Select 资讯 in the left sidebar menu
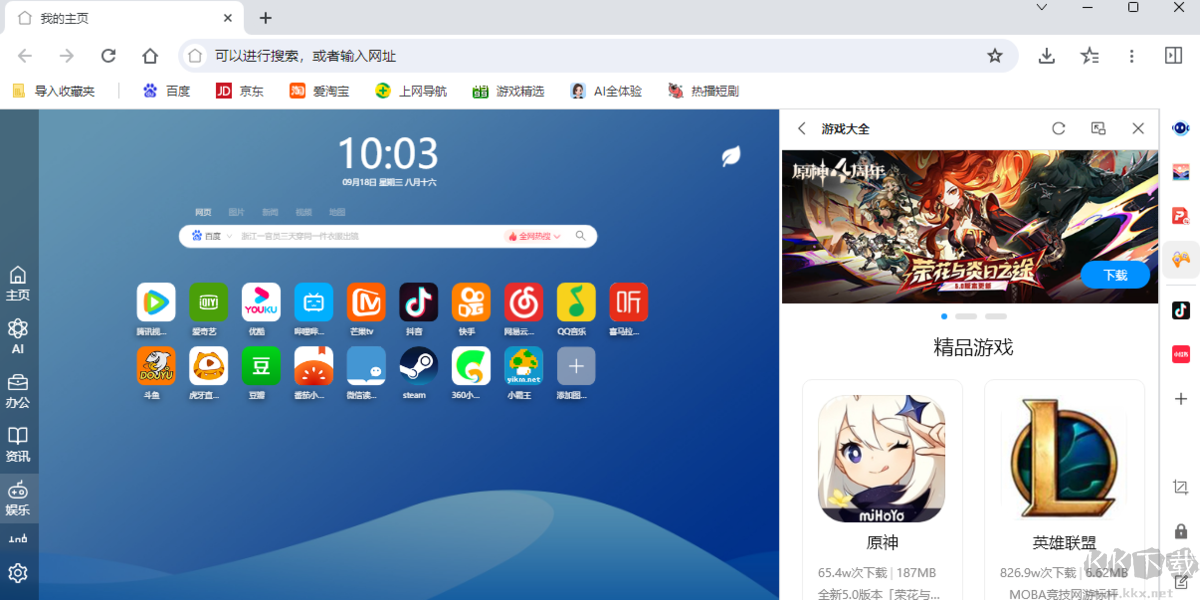Image resolution: width=1200 pixels, height=600 pixels. (18, 447)
